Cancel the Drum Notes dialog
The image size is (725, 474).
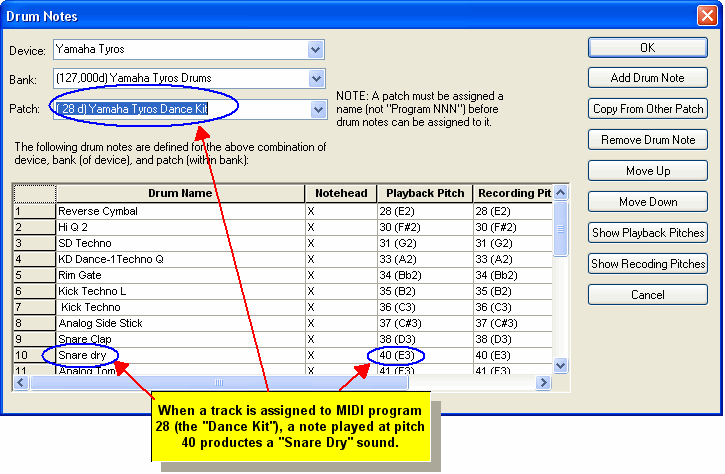point(647,295)
